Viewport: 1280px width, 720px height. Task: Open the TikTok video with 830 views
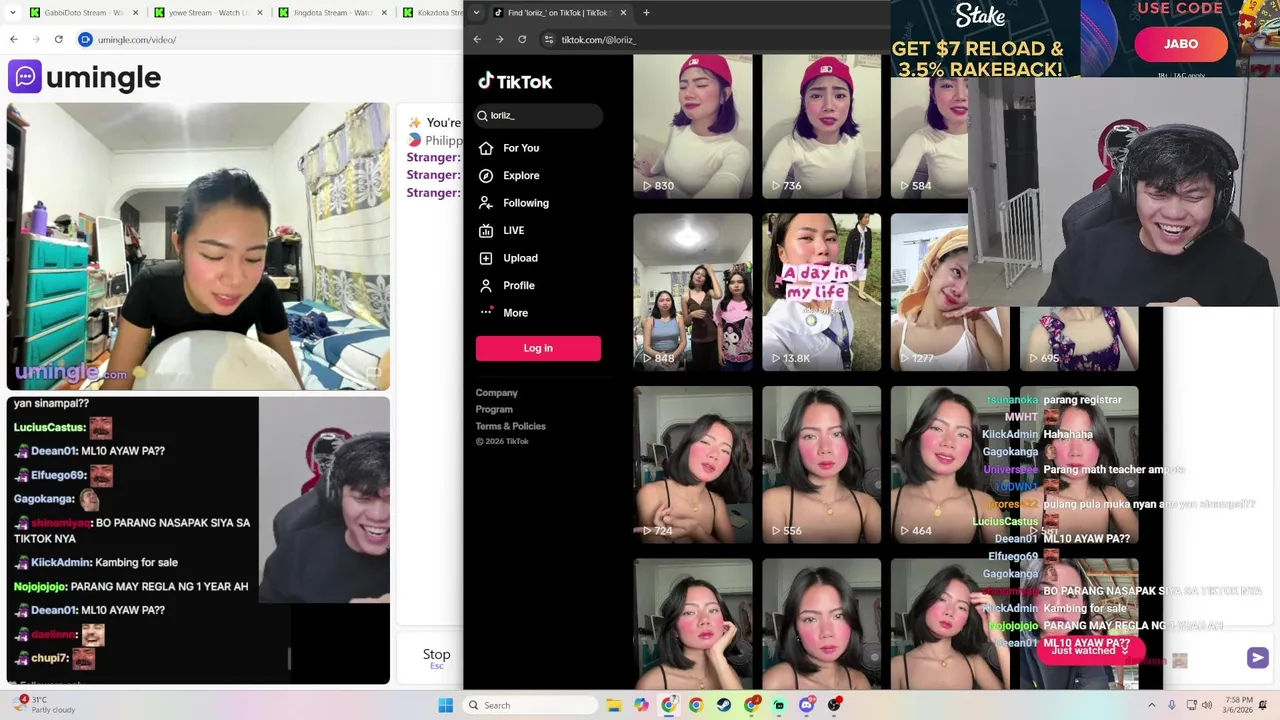pos(693,126)
